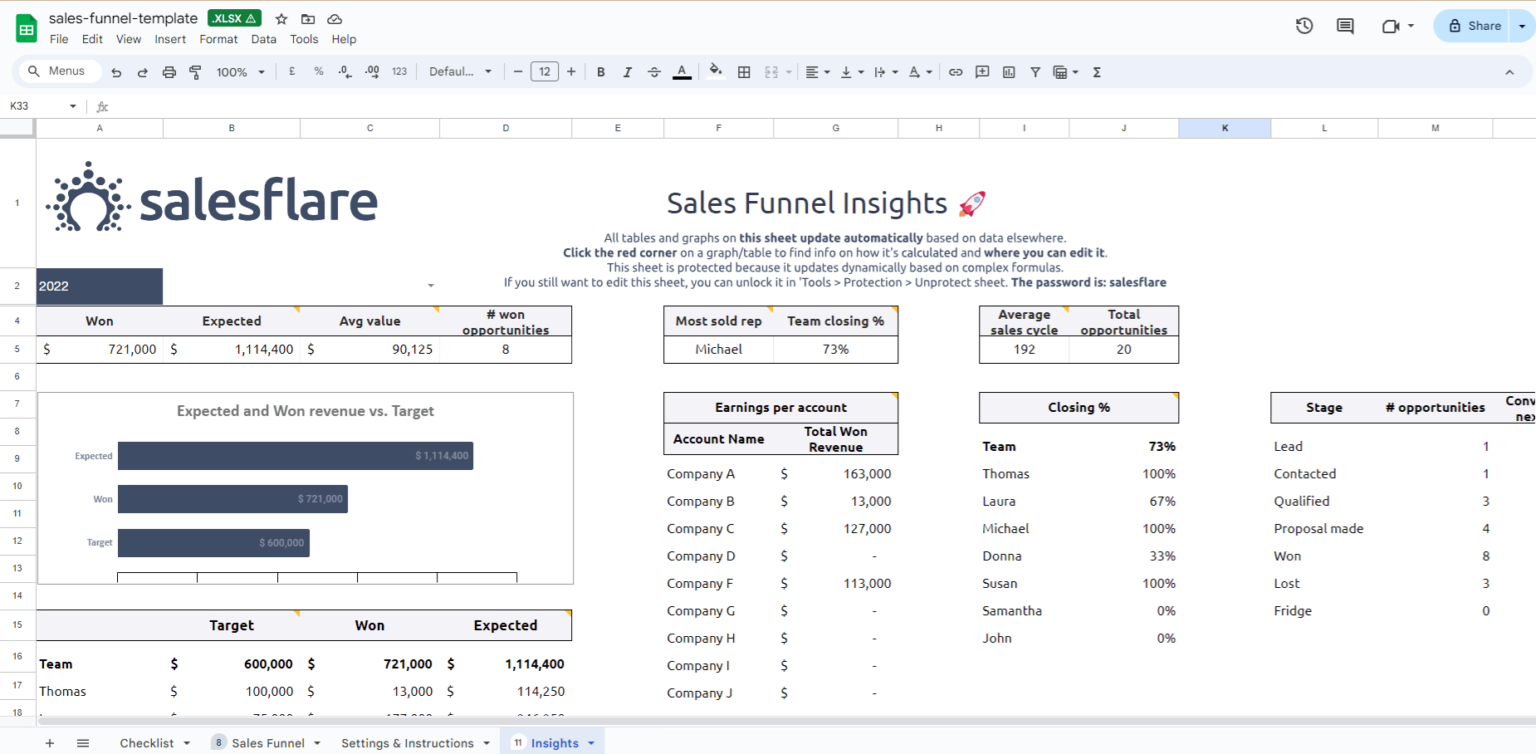Increase decimal places
The height and width of the screenshot is (754, 1536).
click(x=371, y=71)
